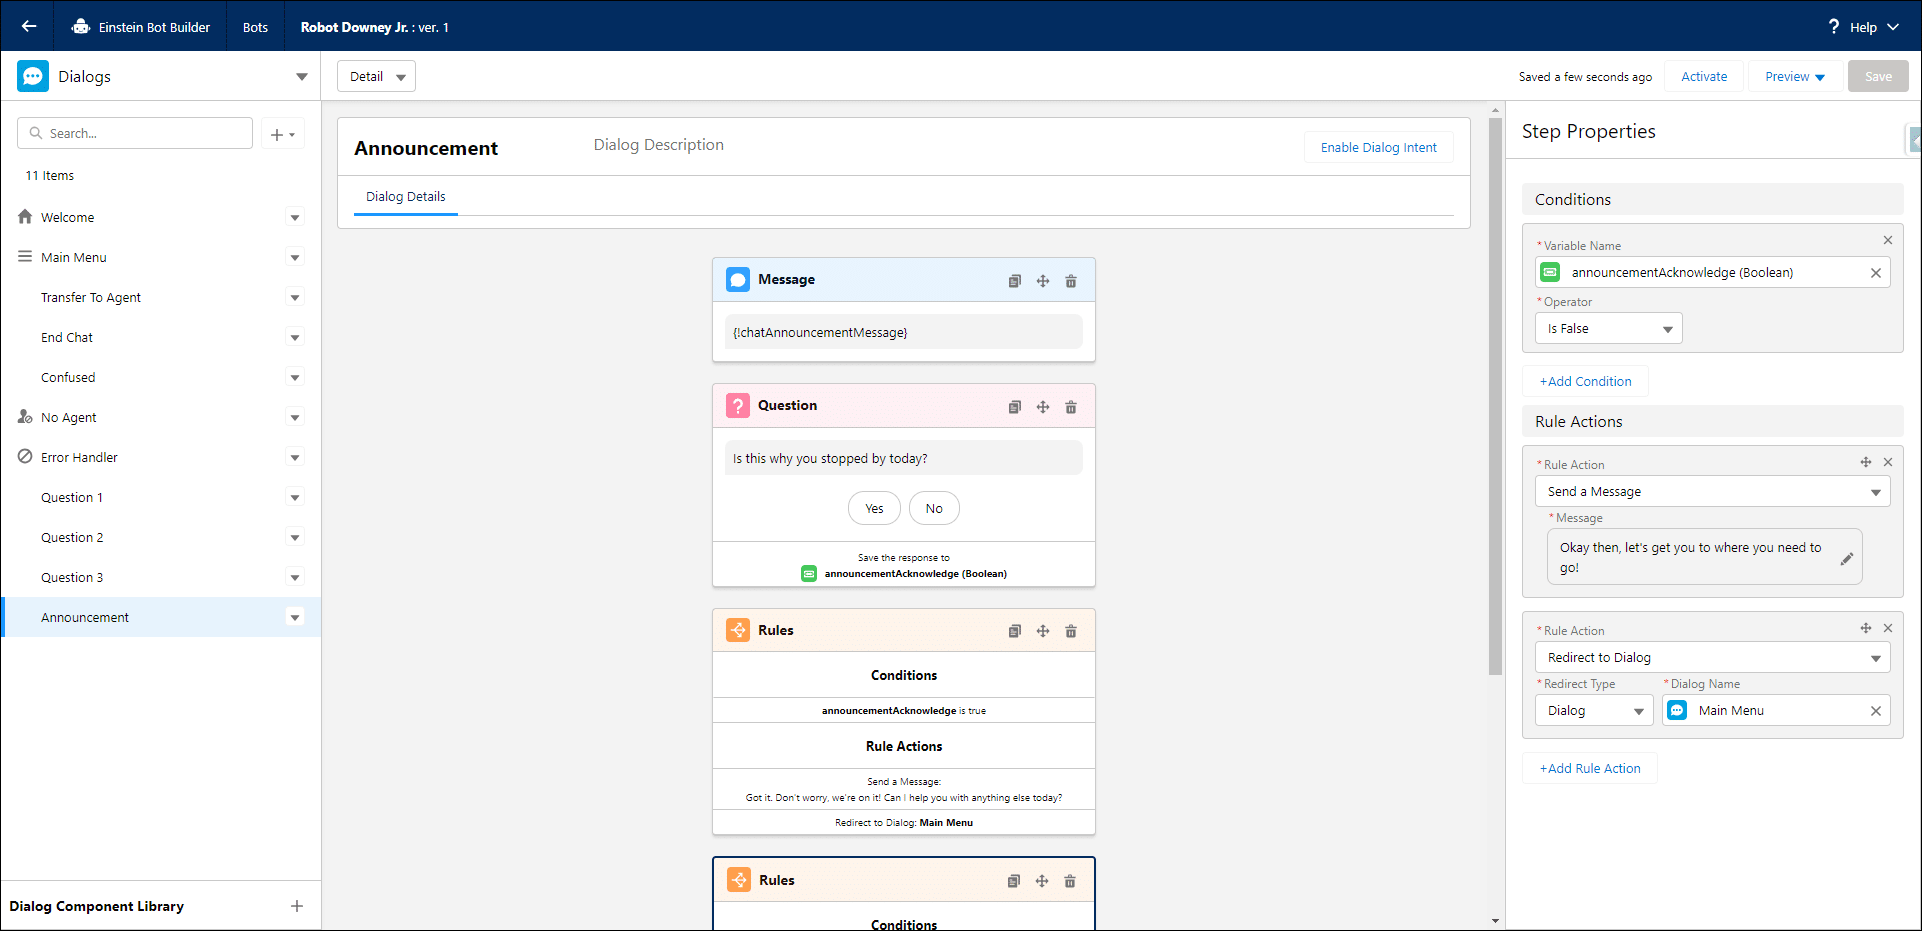This screenshot has width=1922, height=931.
Task: Copy the Message step
Action: coord(1015,281)
